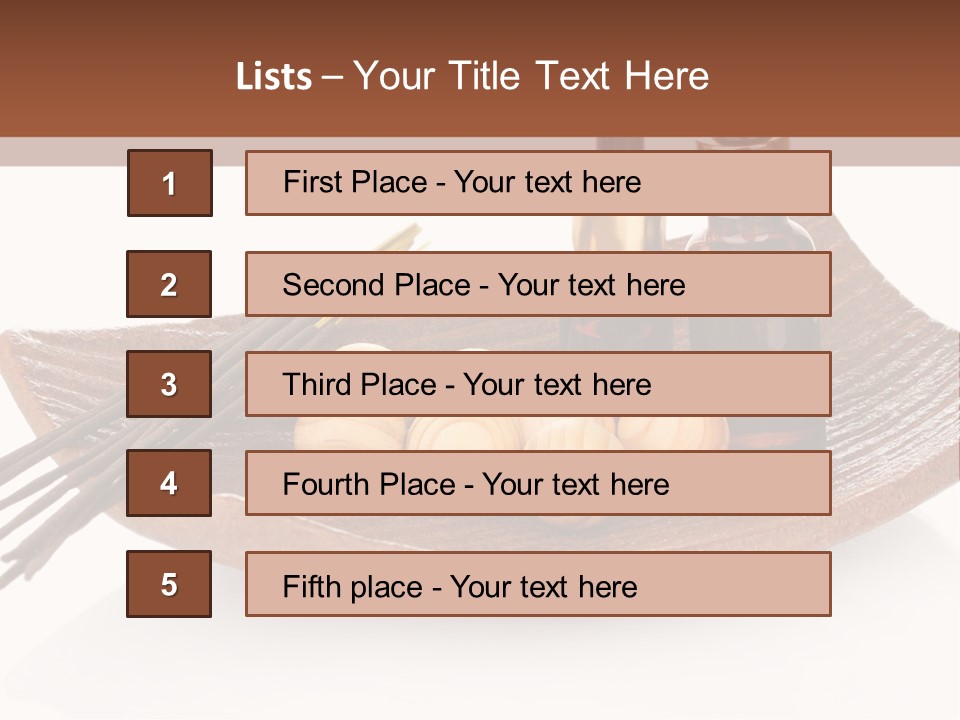
Task: Select the number 2 box
Action: click(169, 284)
